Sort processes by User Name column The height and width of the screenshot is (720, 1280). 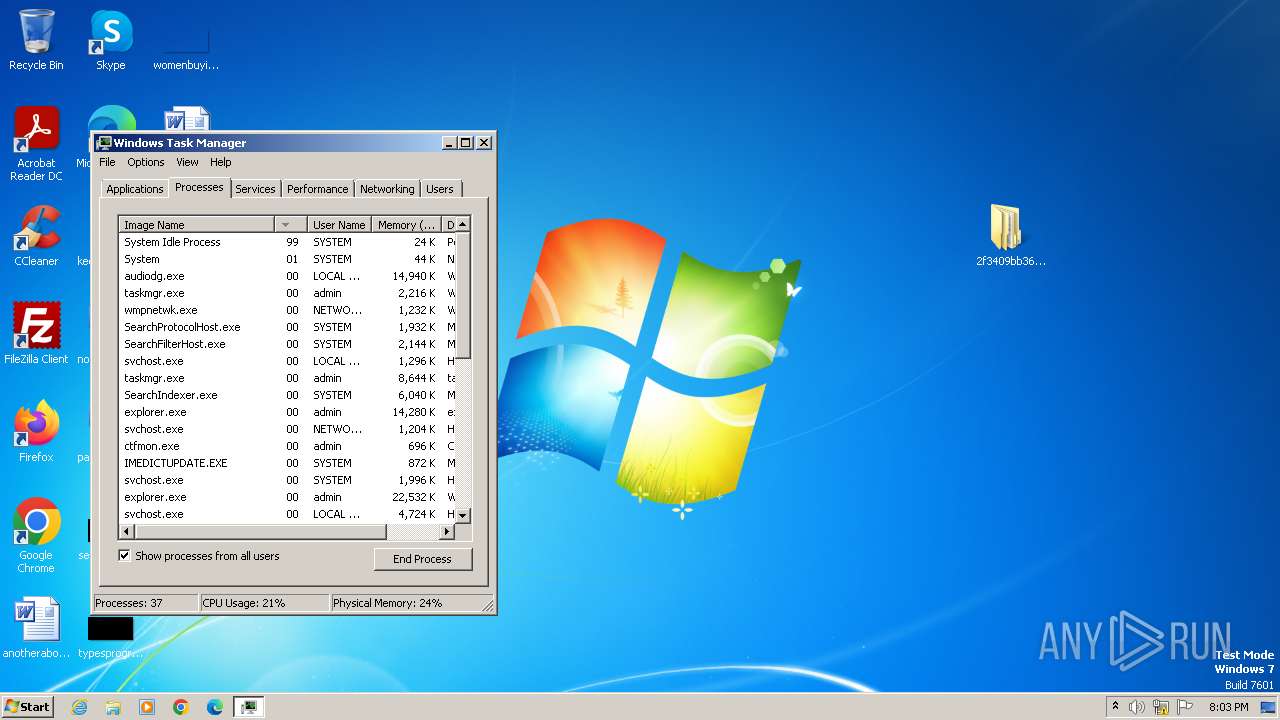(338, 225)
